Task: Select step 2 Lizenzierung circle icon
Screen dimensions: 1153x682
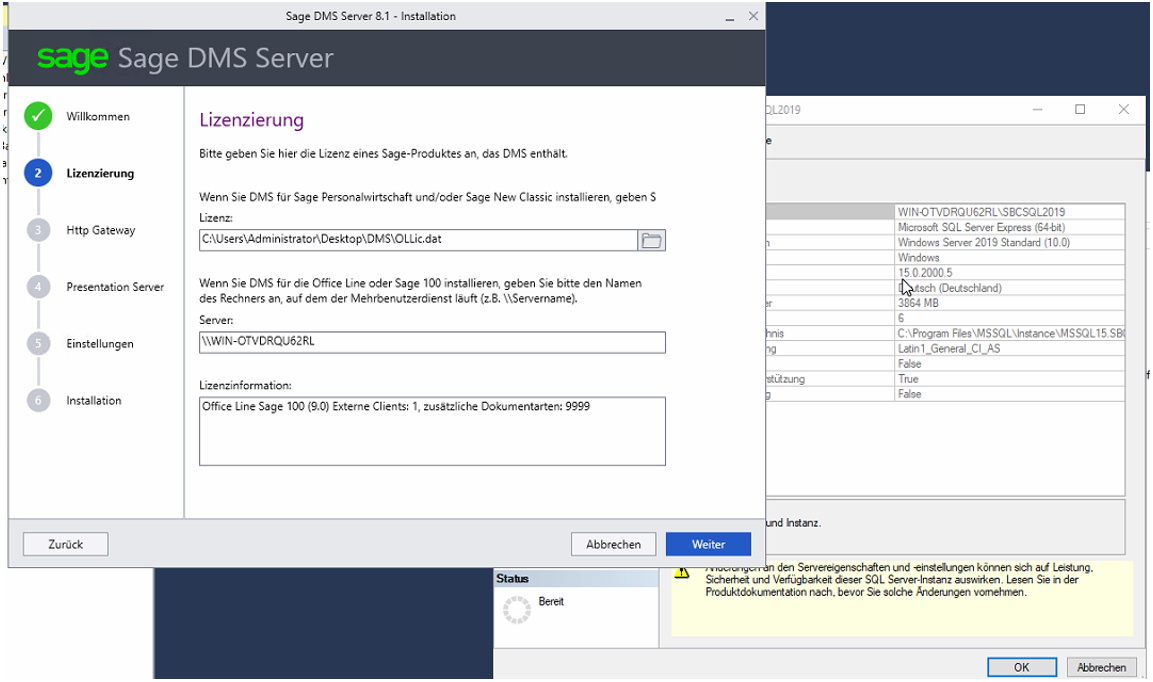Action: [x=38, y=174]
